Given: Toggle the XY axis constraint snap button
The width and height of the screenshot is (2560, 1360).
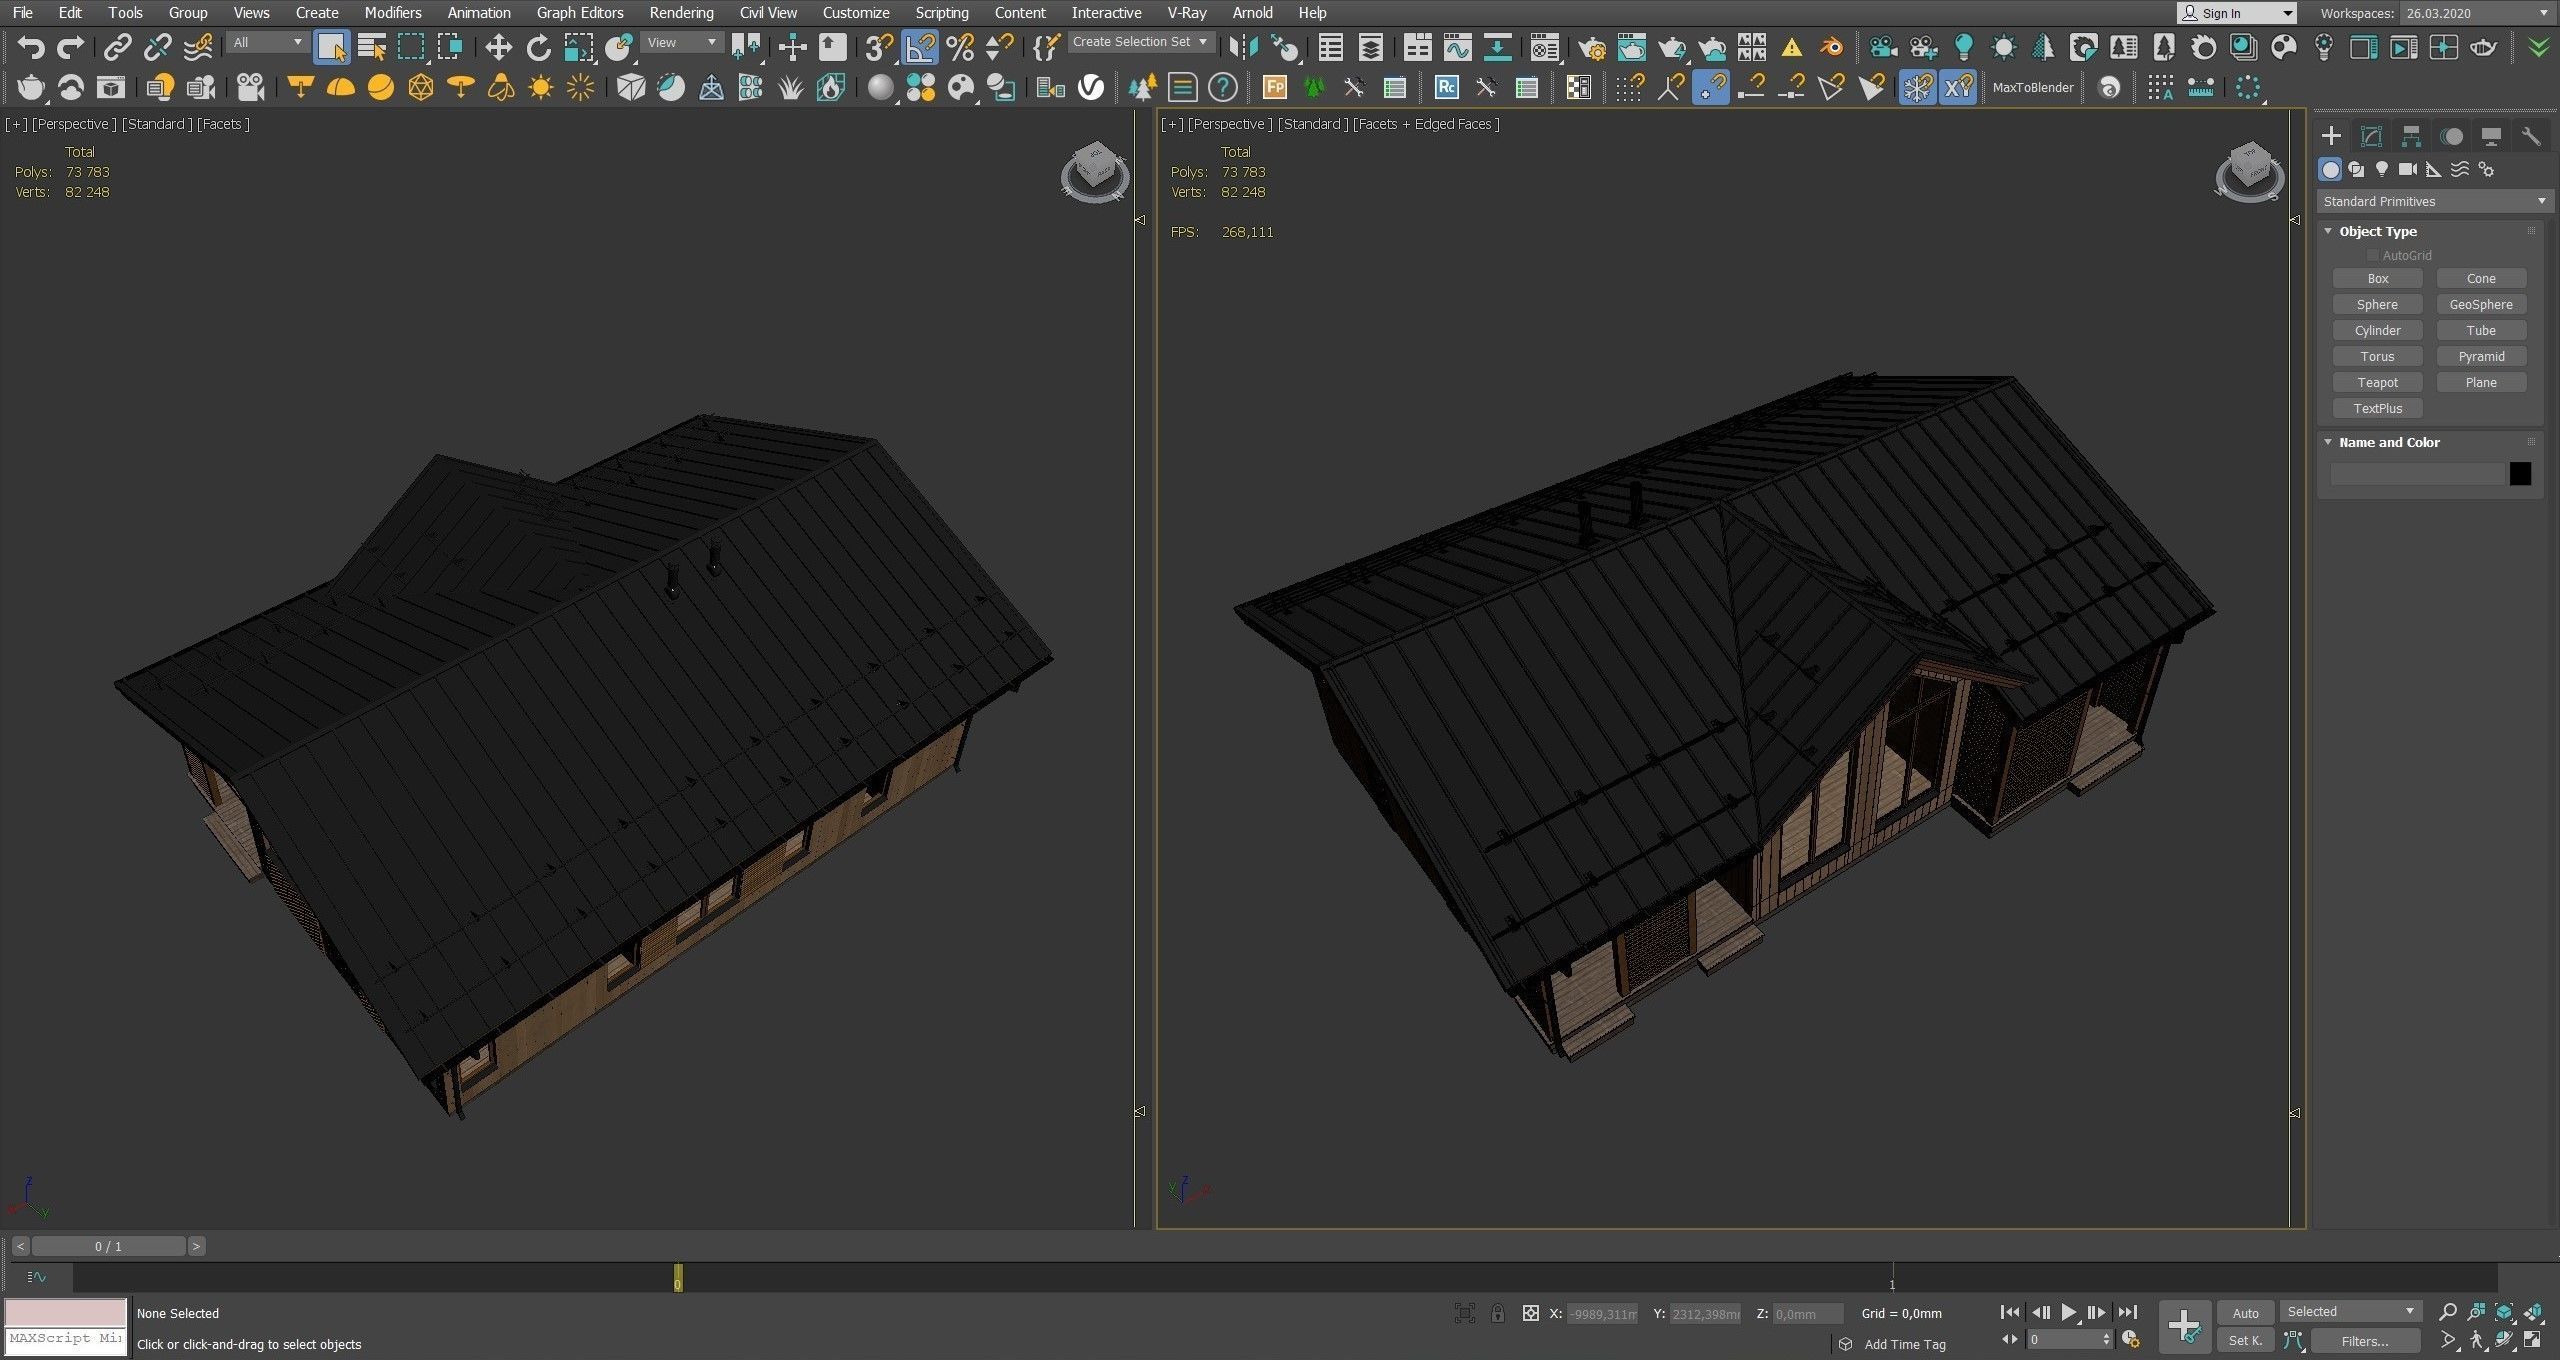Looking at the screenshot, I should pyautogui.click(x=1957, y=88).
